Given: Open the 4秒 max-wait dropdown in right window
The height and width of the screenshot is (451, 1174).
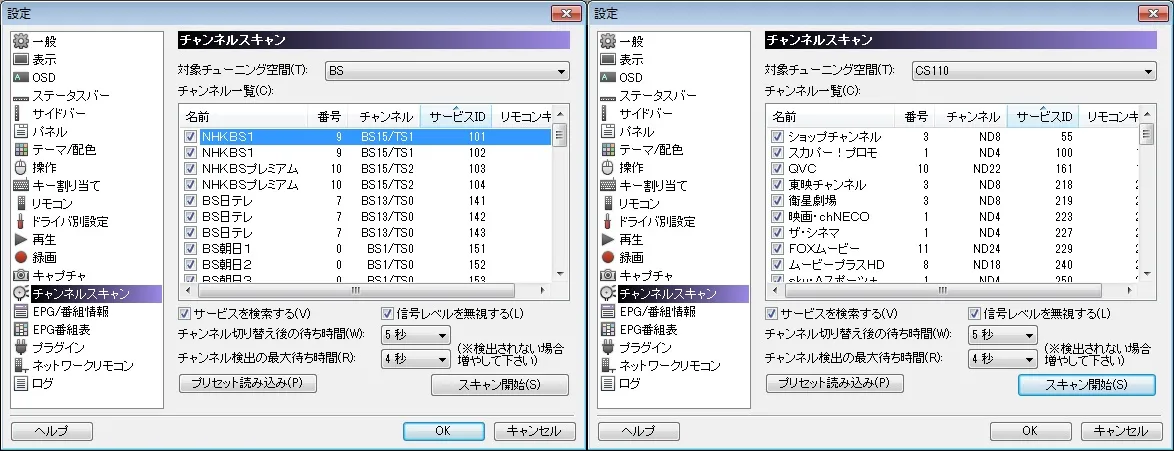Looking at the screenshot, I should point(1003,359).
